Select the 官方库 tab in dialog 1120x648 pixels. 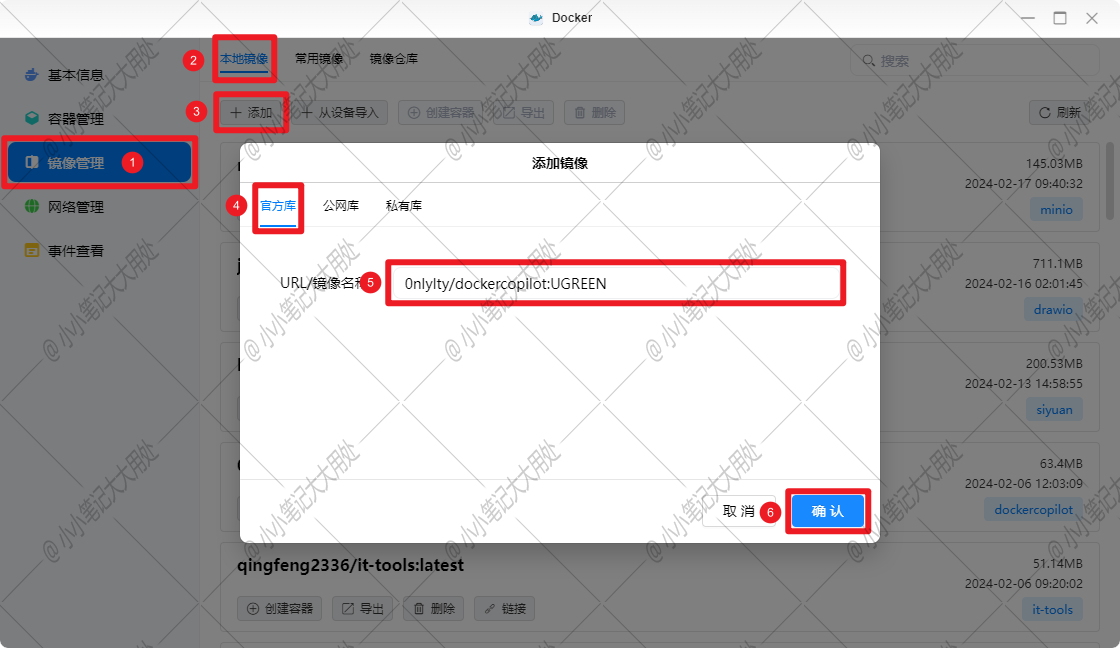[278, 206]
